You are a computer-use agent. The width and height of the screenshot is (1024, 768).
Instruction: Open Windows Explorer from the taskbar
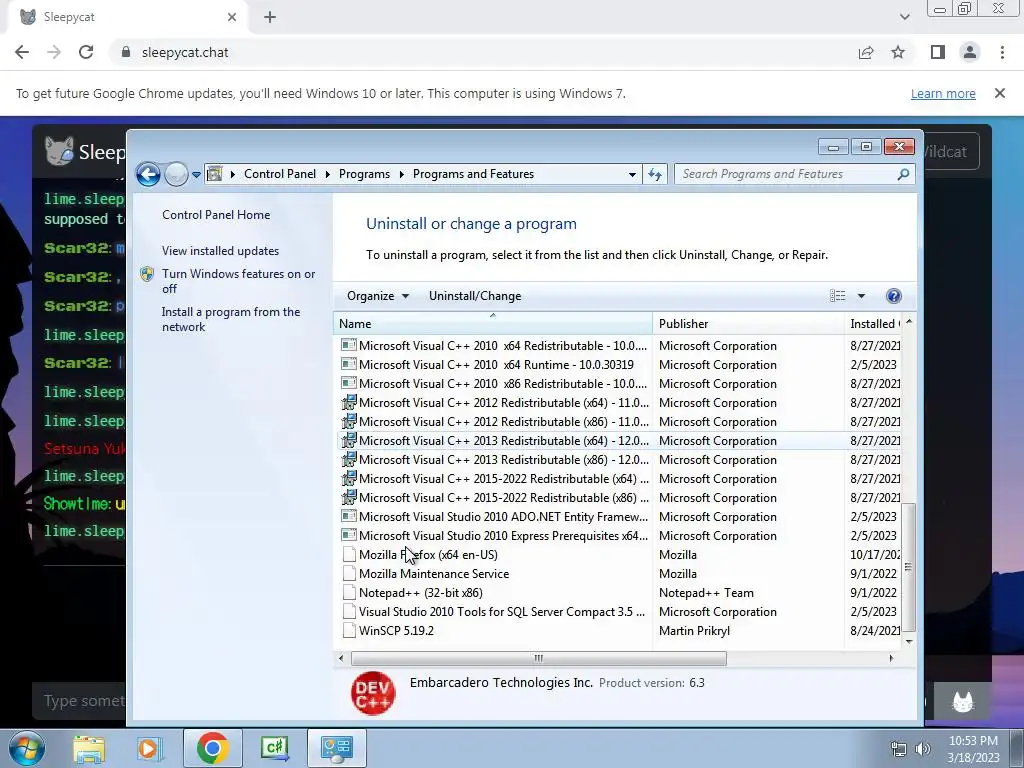[89, 748]
